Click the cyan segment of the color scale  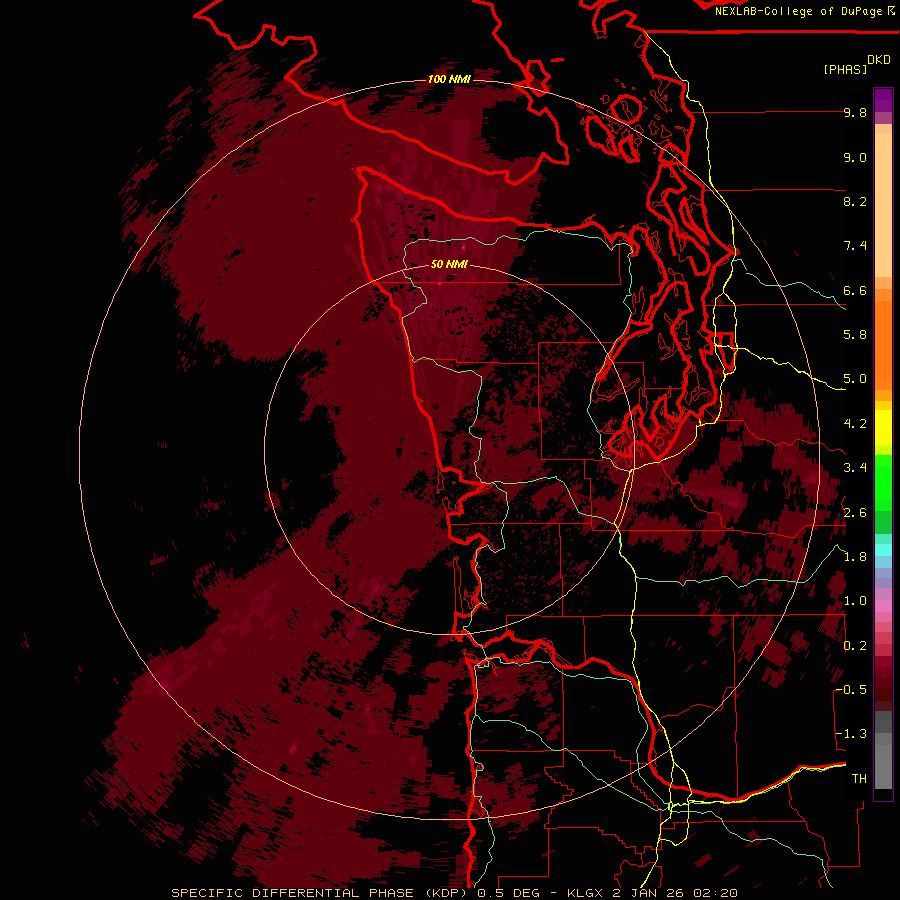(x=883, y=550)
